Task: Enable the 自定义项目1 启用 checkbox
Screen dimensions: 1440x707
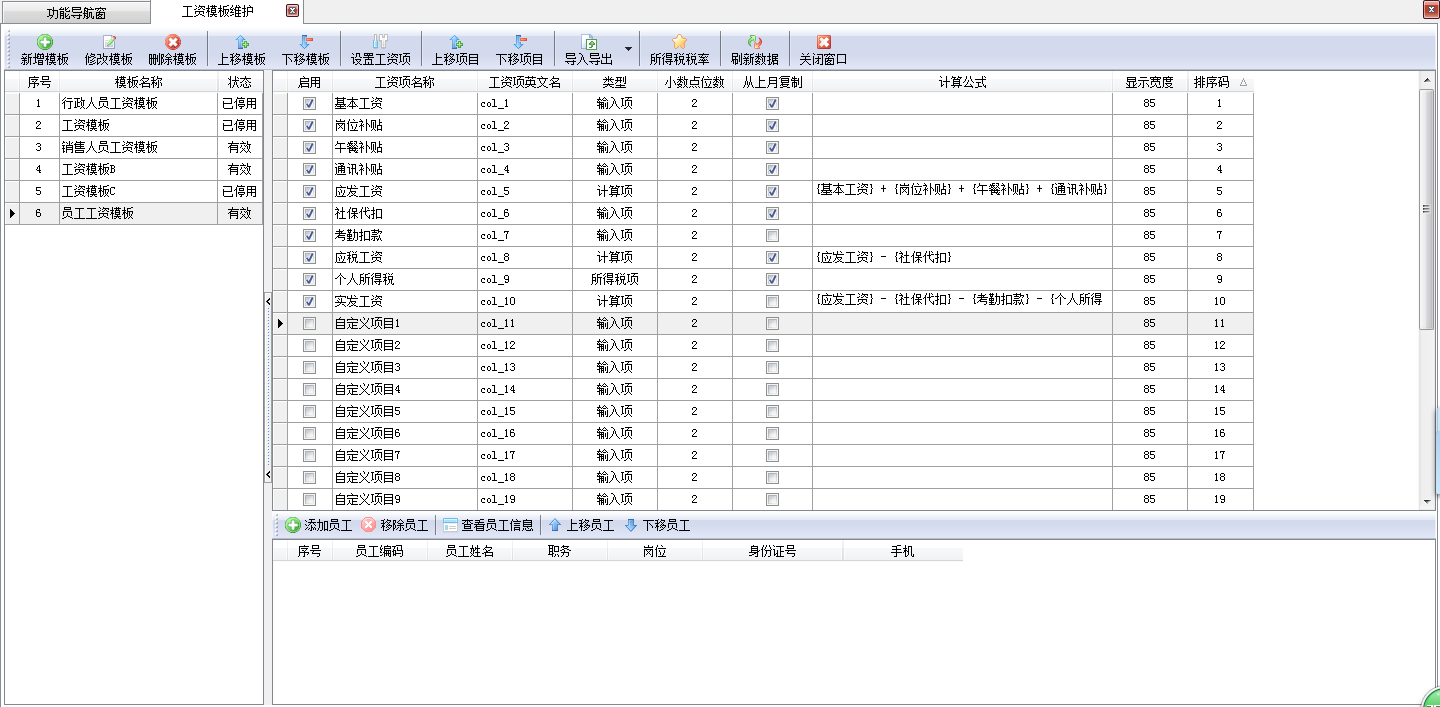Action: [309, 323]
